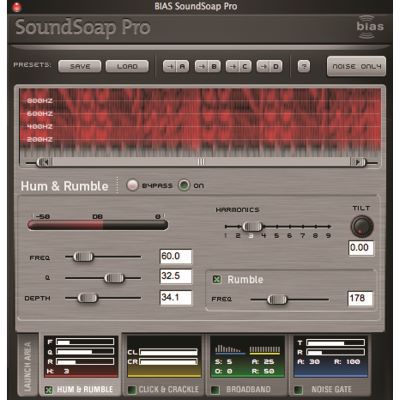The height and width of the screenshot is (400, 400).
Task: Click the Depth slider handle
Action: tap(87, 298)
